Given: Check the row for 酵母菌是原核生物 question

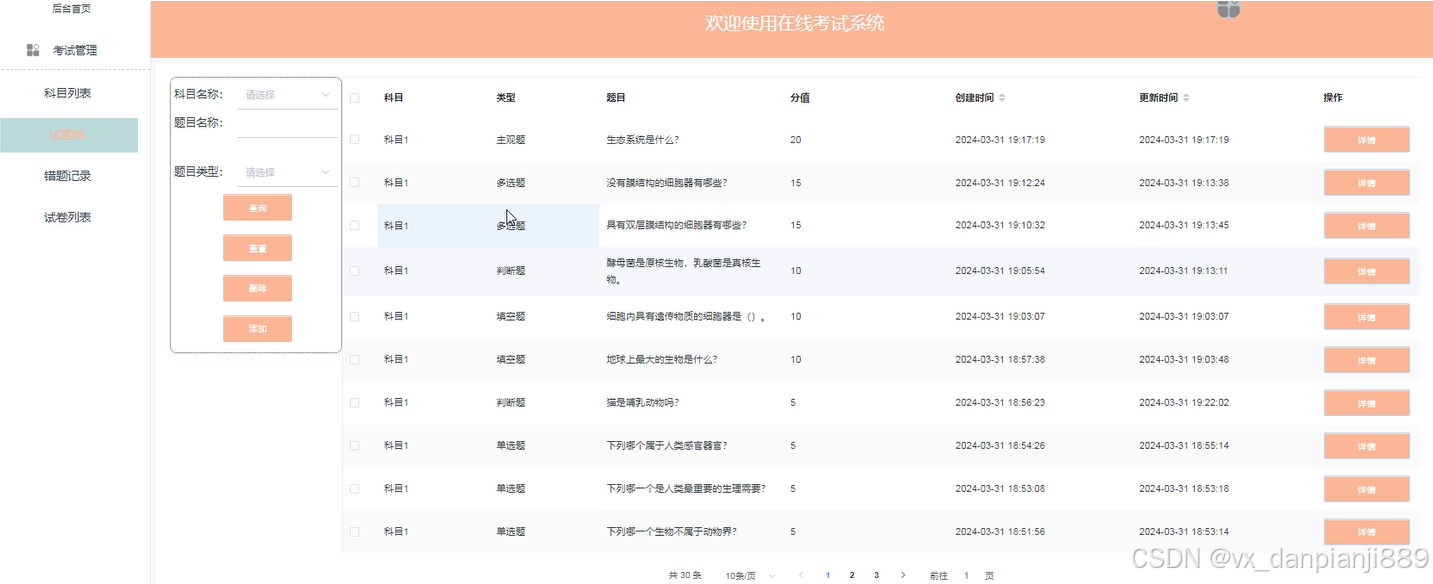Looking at the screenshot, I should pyautogui.click(x=355, y=271).
